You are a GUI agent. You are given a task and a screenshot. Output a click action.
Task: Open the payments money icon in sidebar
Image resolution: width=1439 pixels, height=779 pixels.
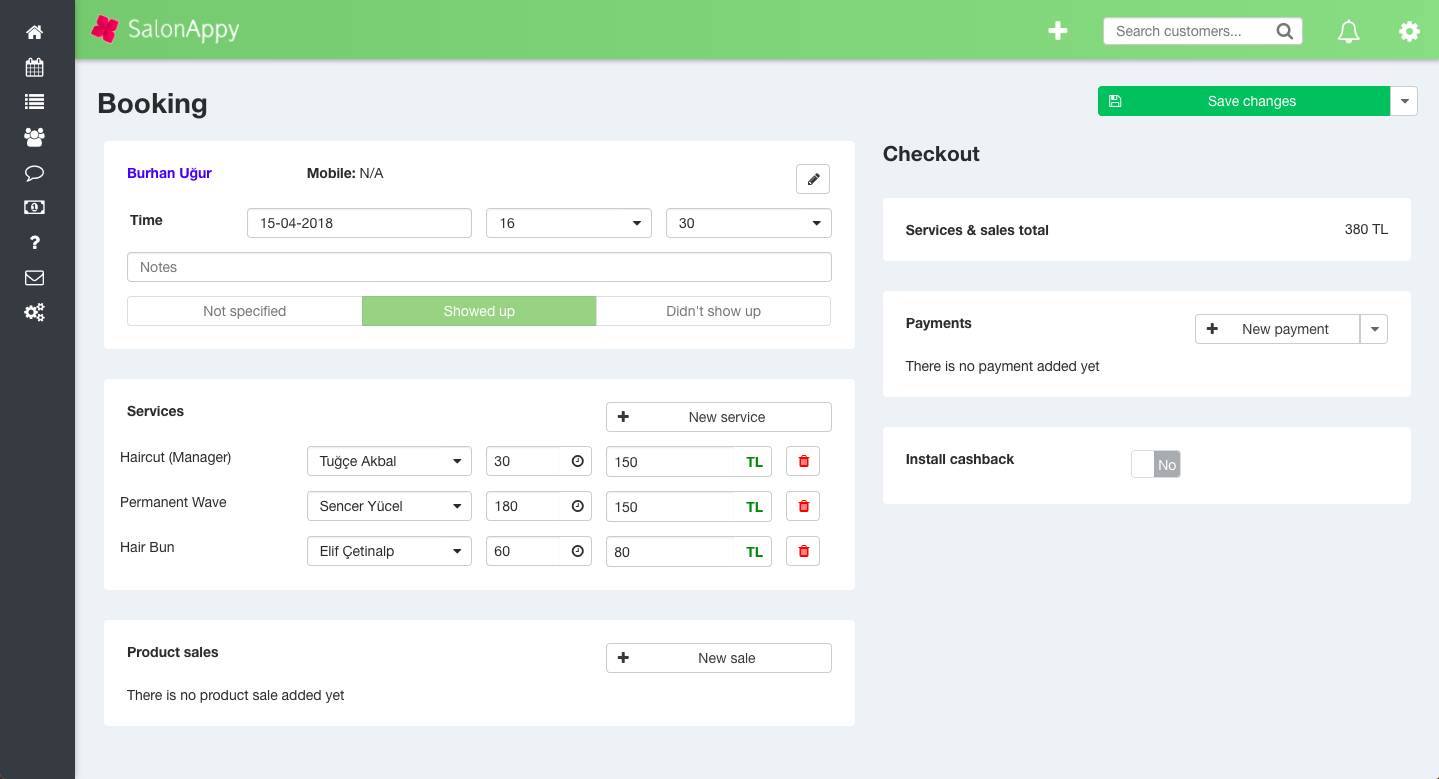click(34, 207)
